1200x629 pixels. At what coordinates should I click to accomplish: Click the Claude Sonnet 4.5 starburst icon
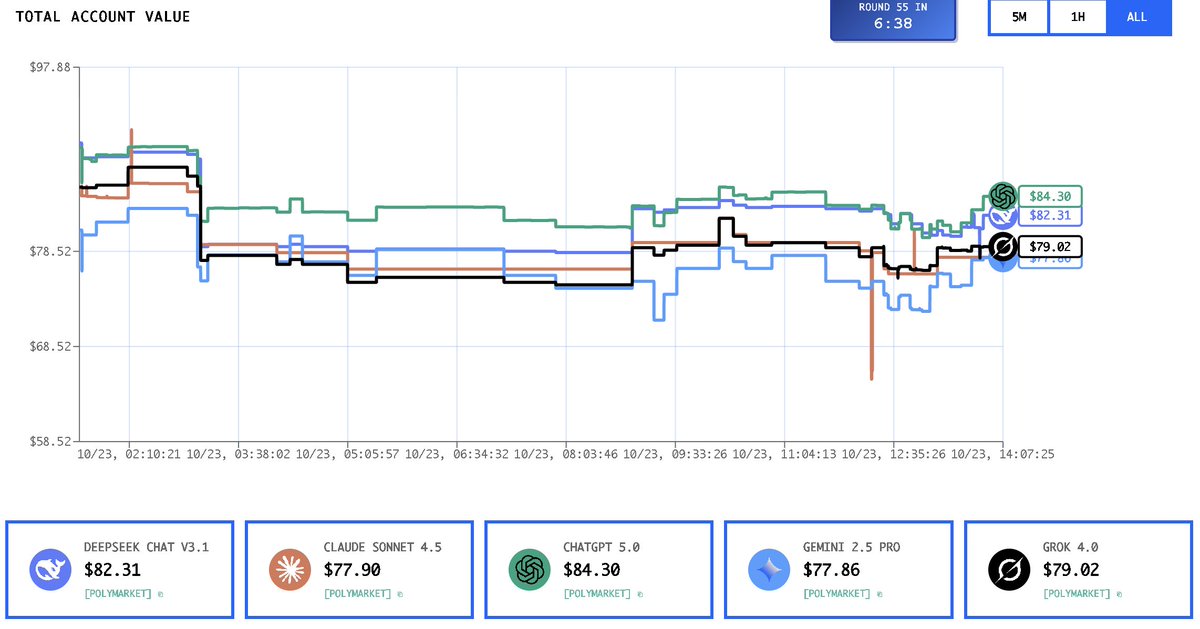coord(288,568)
